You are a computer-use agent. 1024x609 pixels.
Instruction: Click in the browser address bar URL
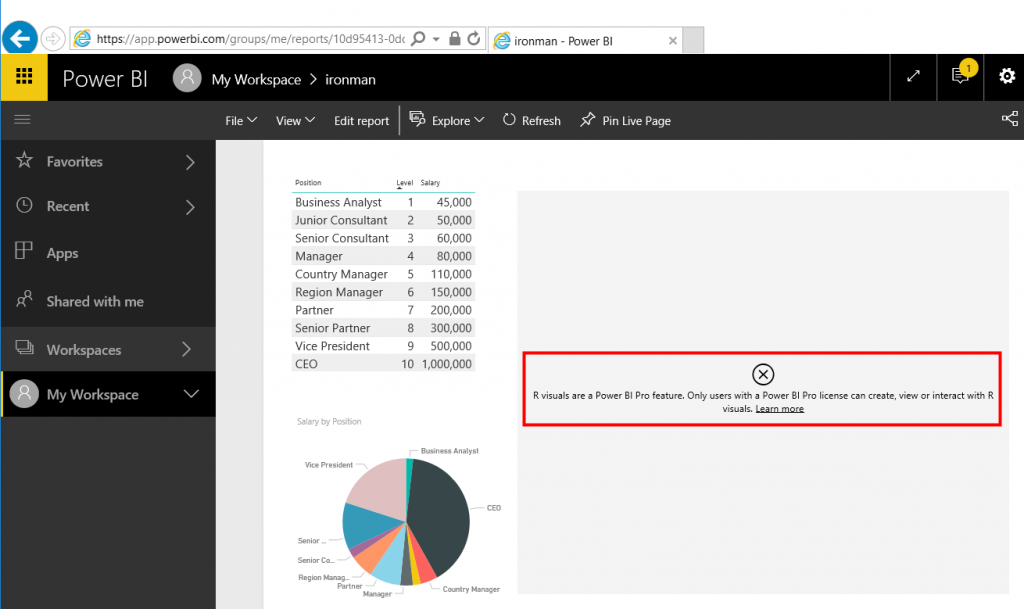(250, 39)
